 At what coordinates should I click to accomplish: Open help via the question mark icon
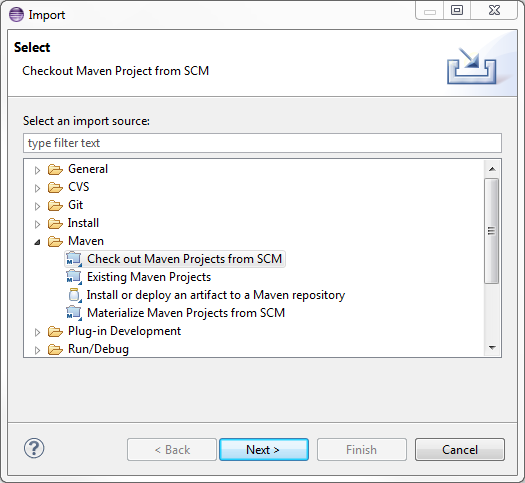point(34,448)
